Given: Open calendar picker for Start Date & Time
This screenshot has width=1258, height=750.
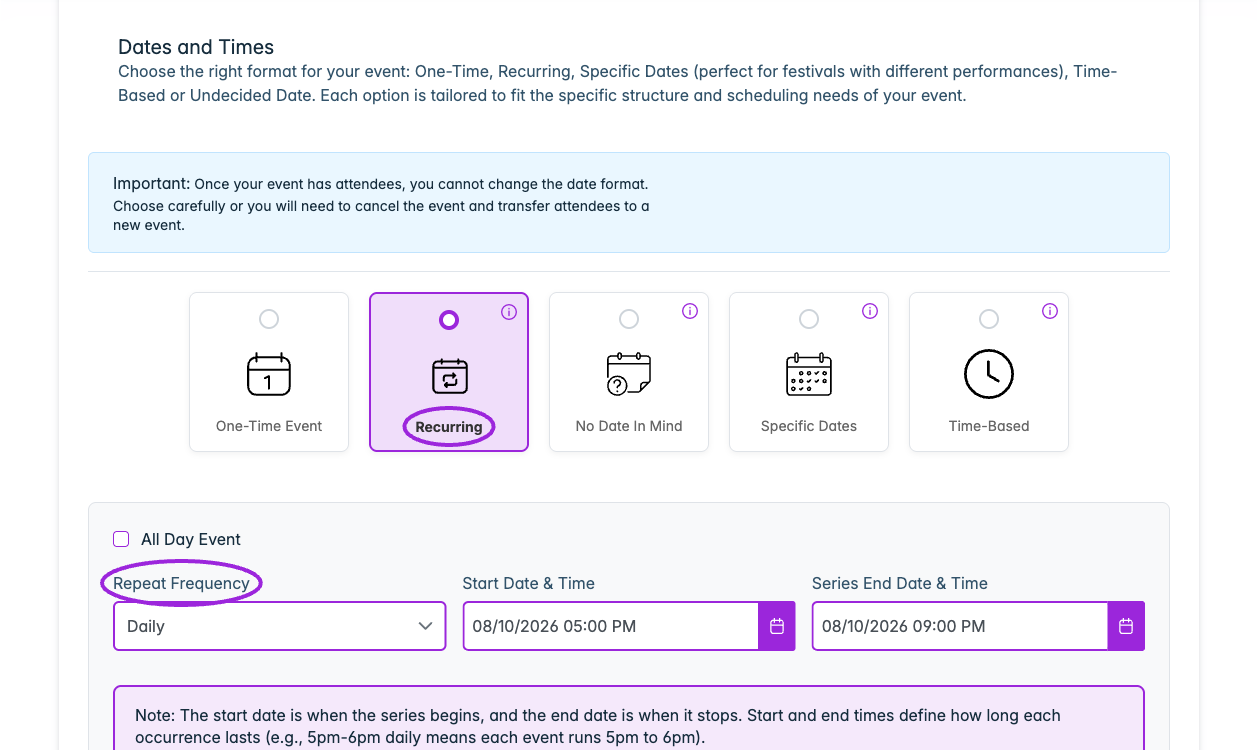Looking at the screenshot, I should (777, 626).
